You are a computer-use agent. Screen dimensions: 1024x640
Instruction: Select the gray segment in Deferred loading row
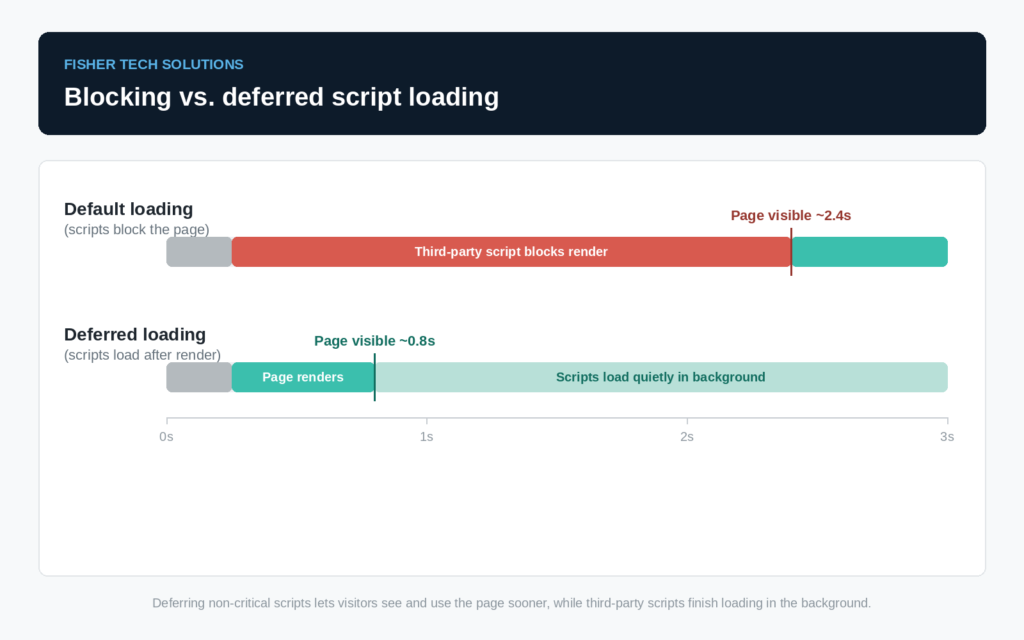click(199, 377)
